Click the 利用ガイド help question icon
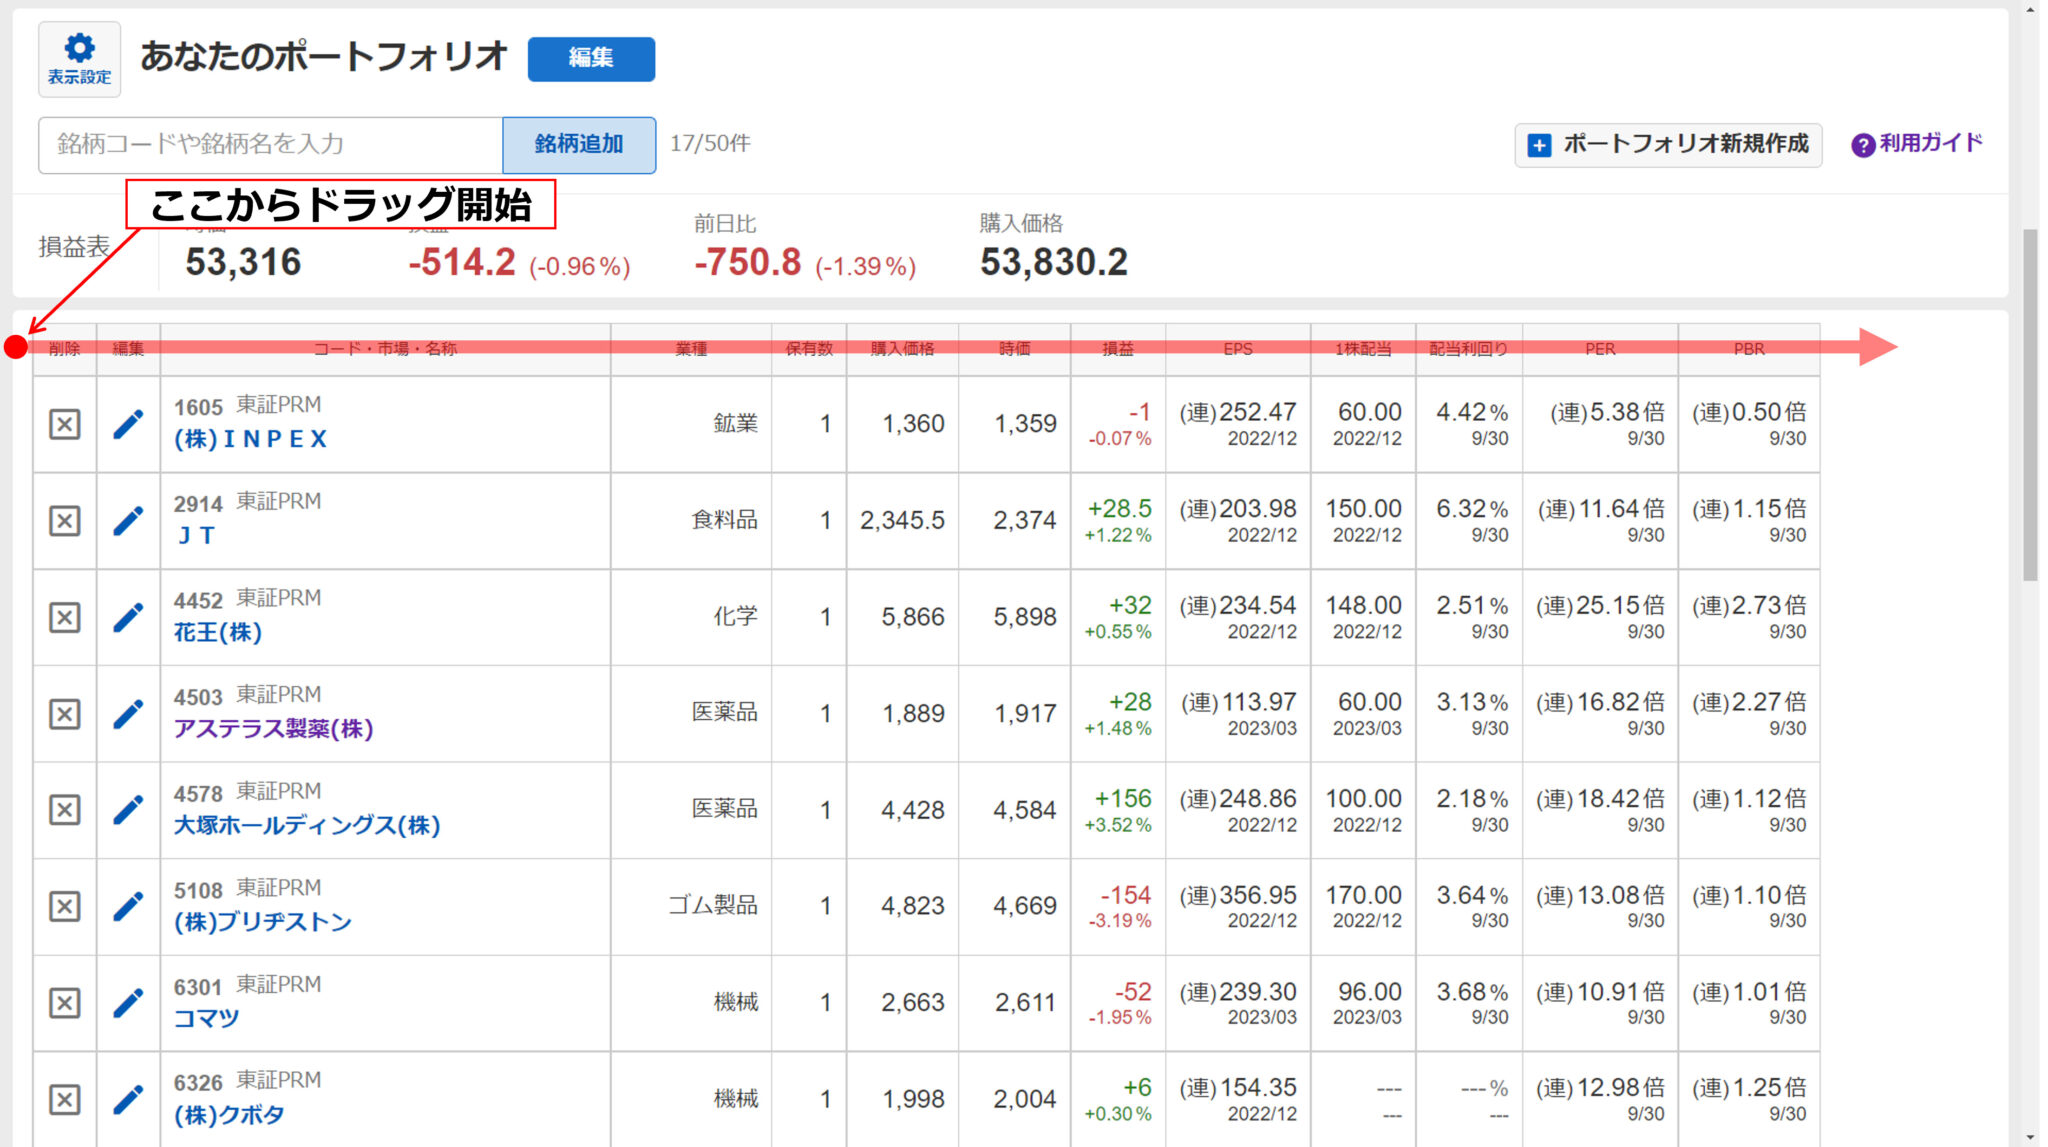Screen dimensions: 2048x1147 coord(1862,145)
